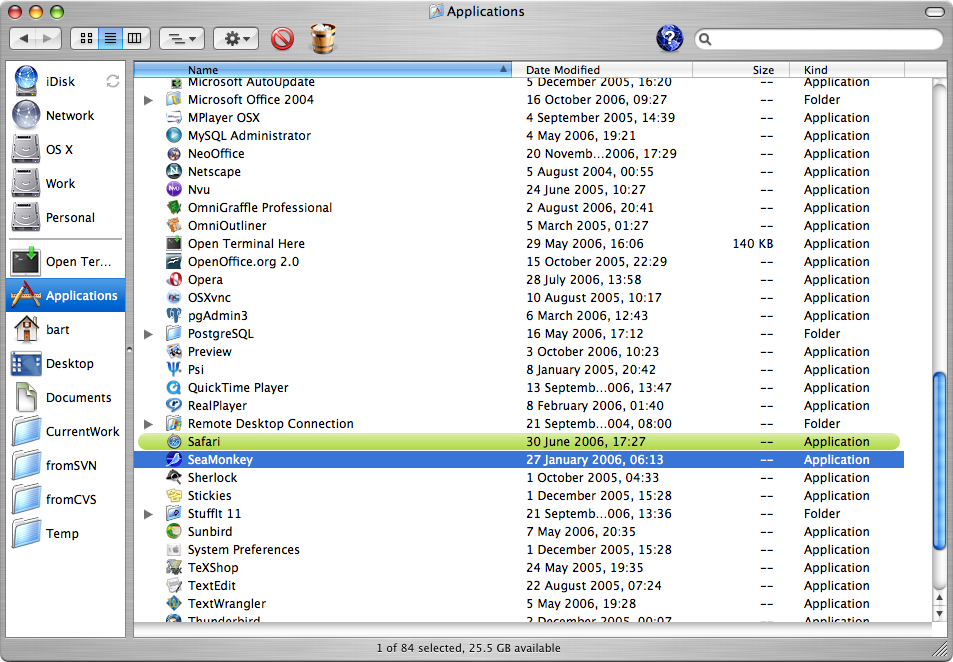Select Nvu application icon
The height and width of the screenshot is (662, 953).
pos(174,189)
